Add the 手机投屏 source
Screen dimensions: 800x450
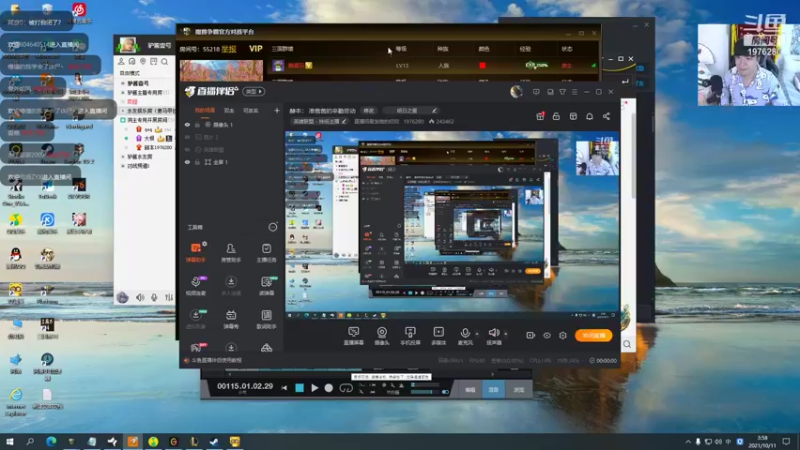(x=410, y=336)
